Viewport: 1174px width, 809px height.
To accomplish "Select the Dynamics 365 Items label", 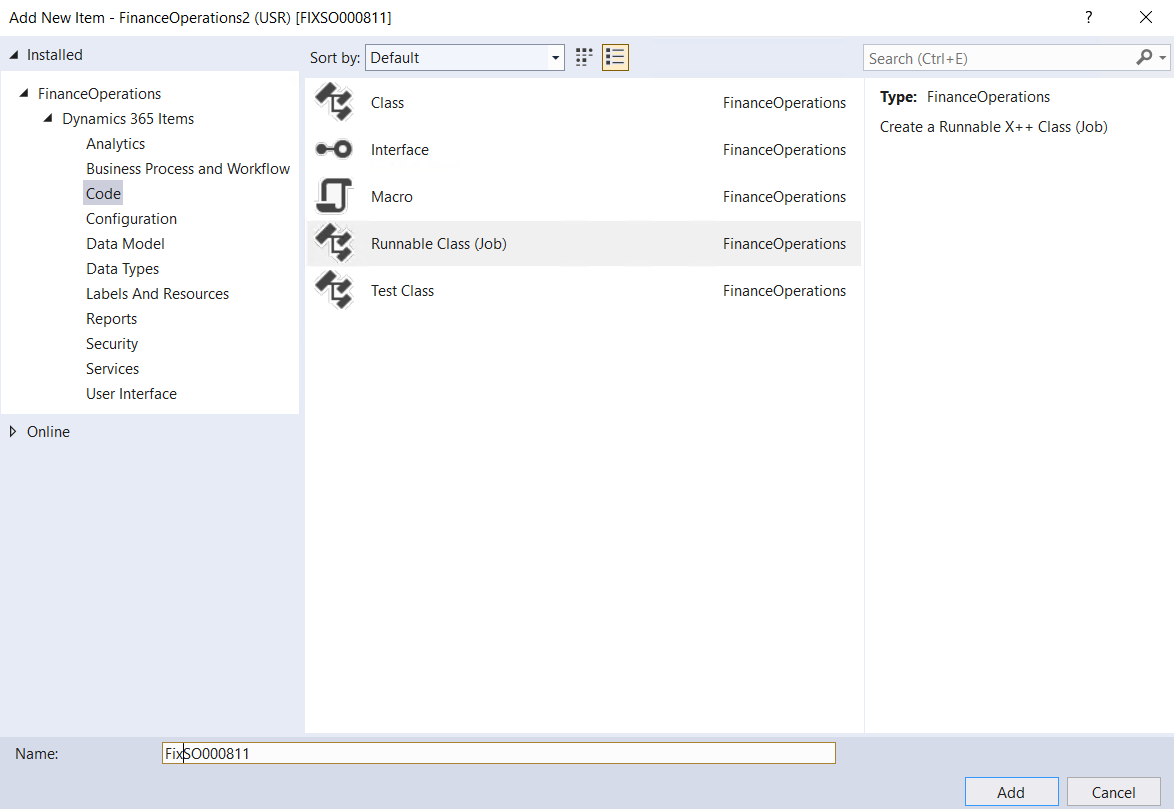I will 128,118.
